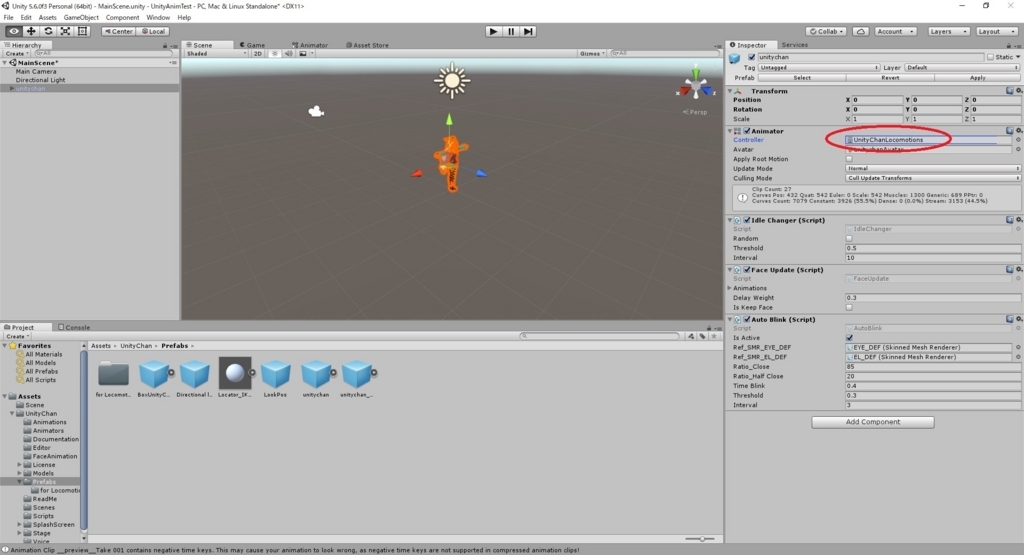Uncheck the Is Active checkbox
The height and width of the screenshot is (555, 1024).
click(849, 338)
